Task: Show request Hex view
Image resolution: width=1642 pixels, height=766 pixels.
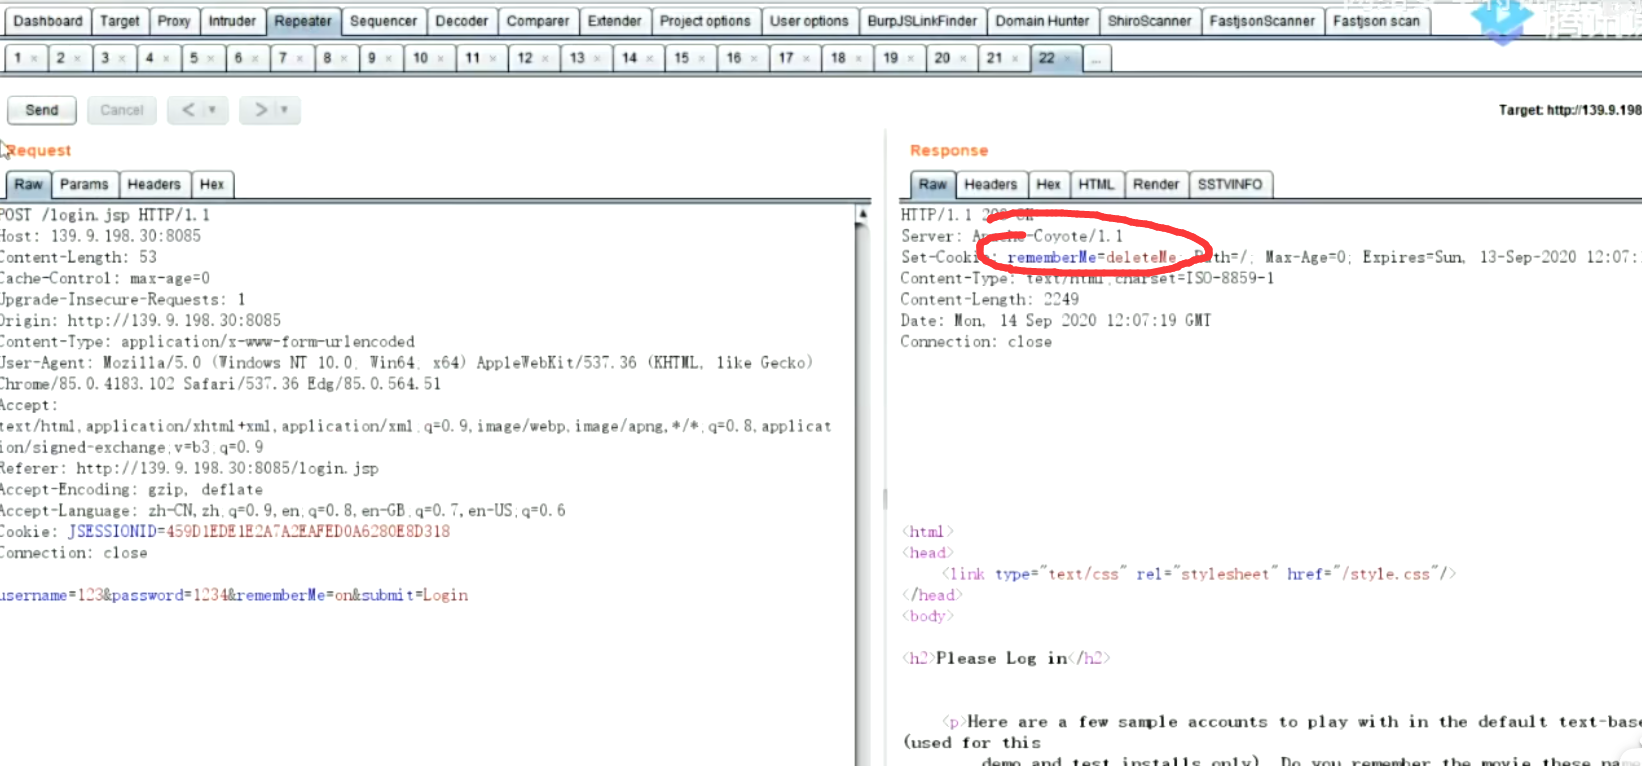Action: click(x=212, y=184)
